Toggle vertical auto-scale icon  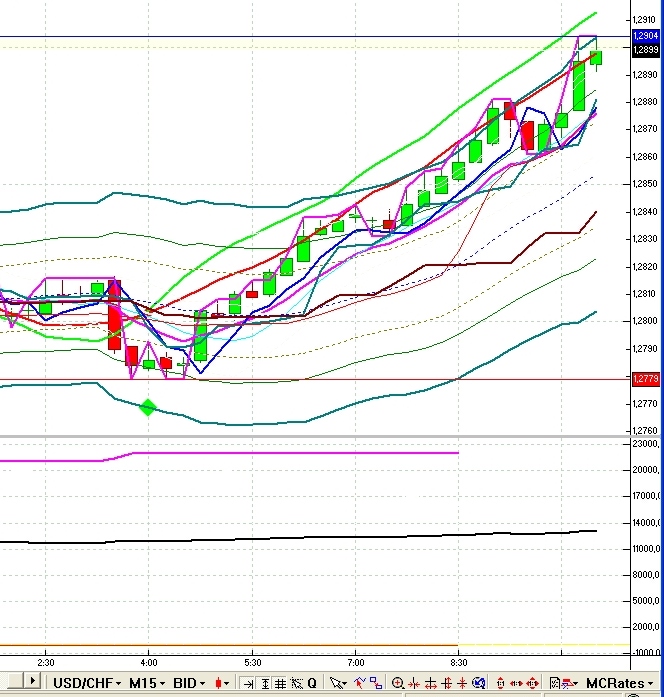click(265, 683)
